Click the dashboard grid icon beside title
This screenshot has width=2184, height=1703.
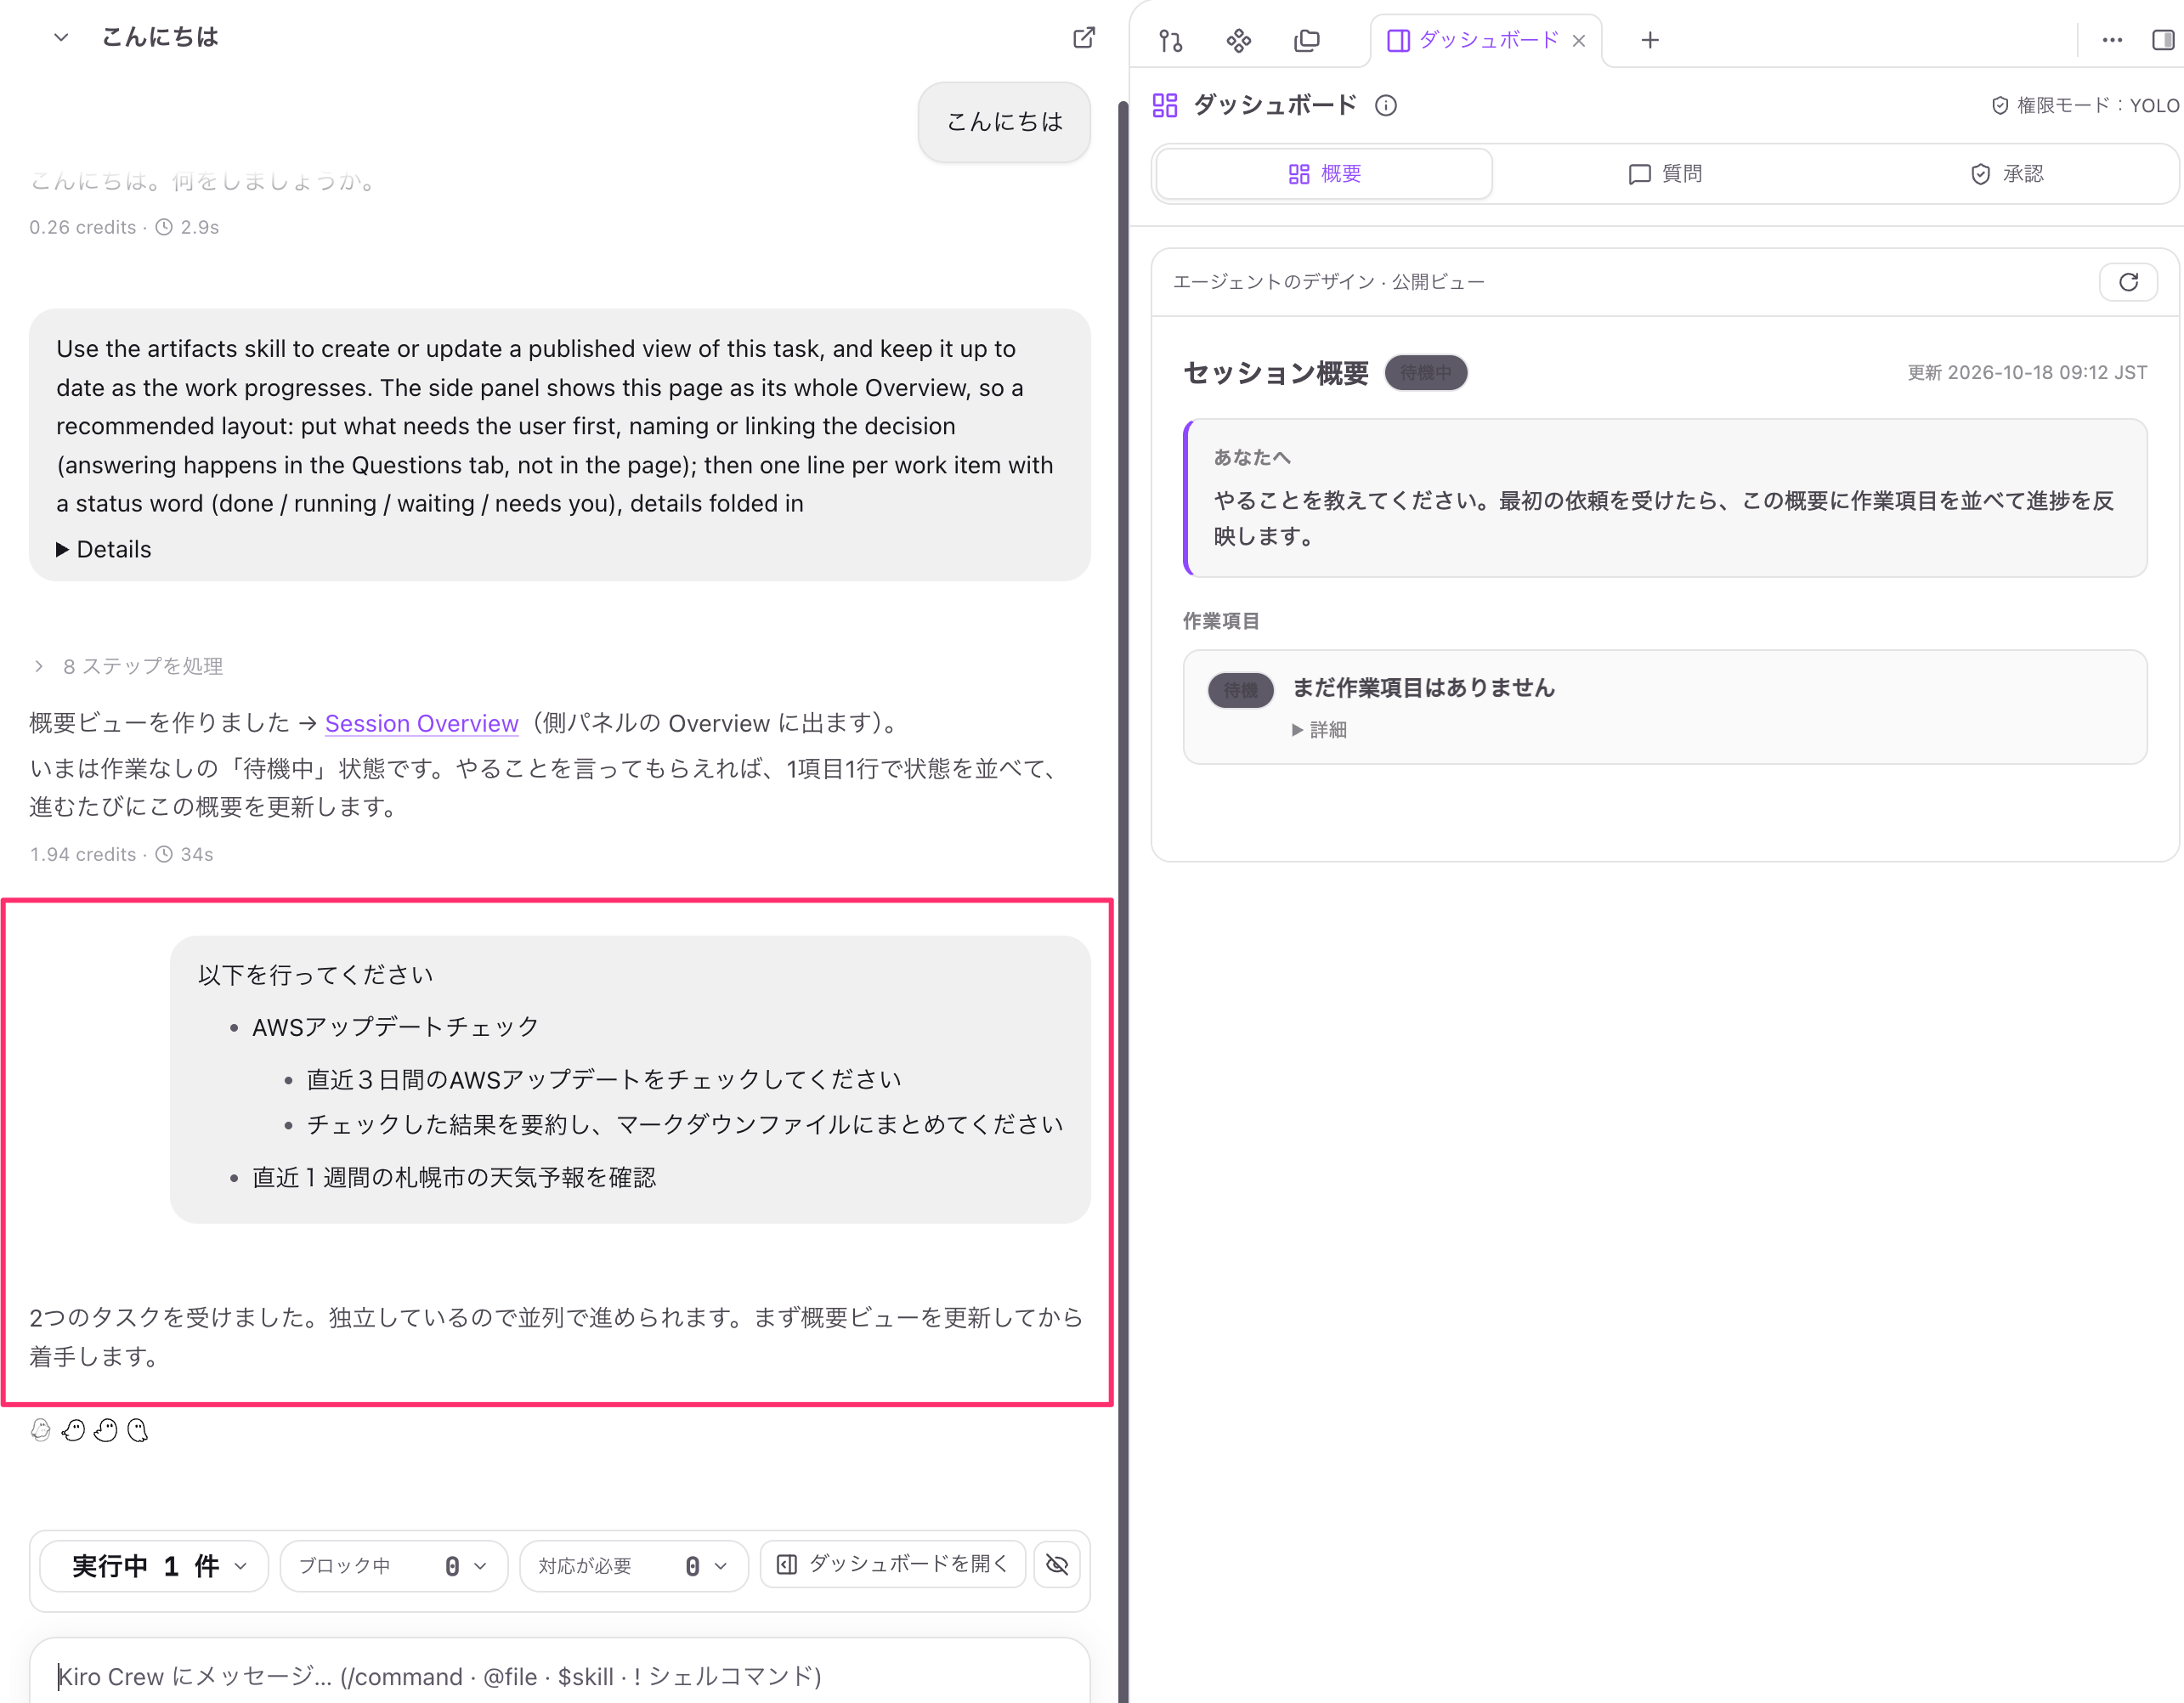tap(1165, 105)
